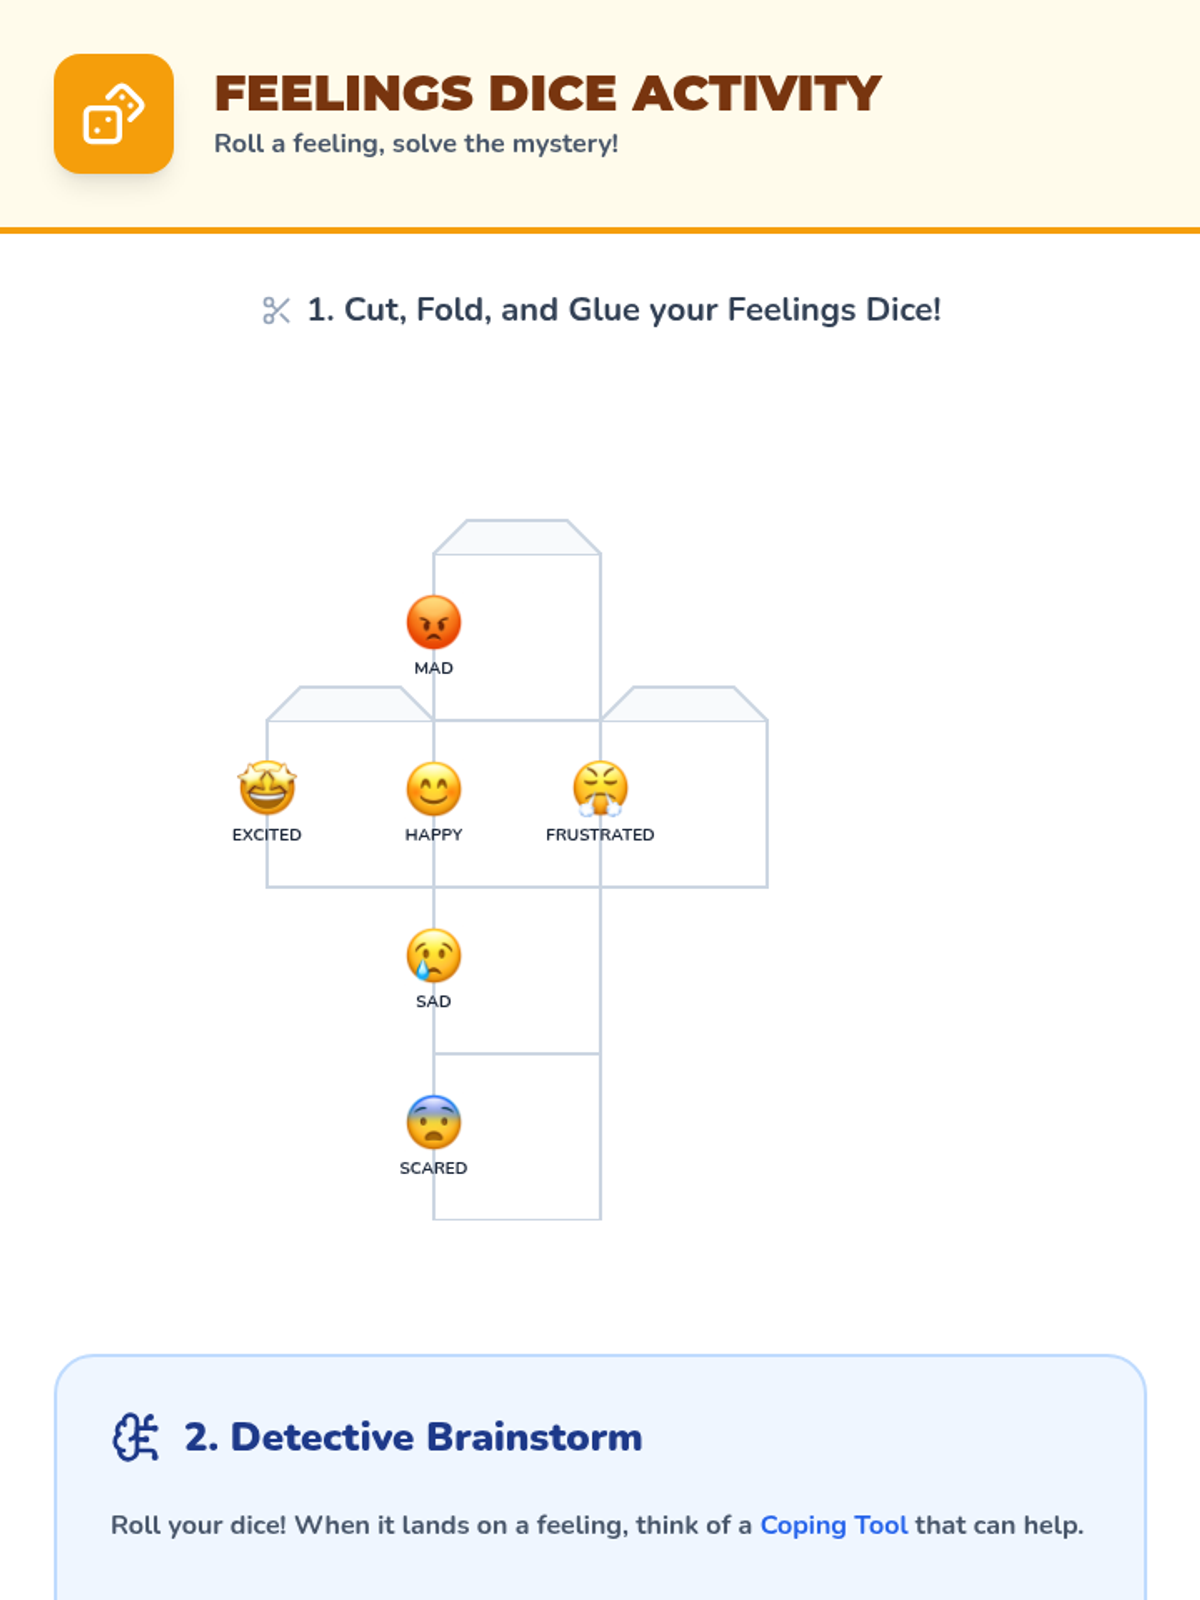Viewport: 1200px width, 1600px height.
Task: Click the orange dice logo icon
Action: click(114, 114)
